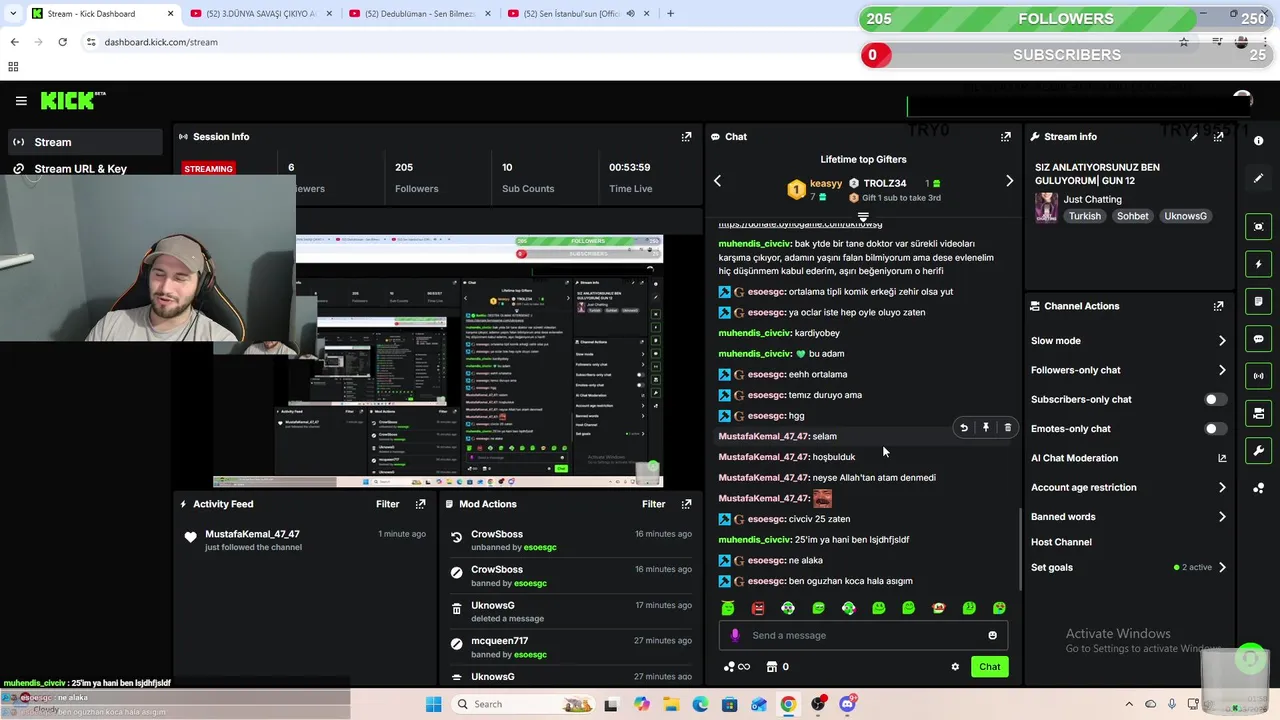Pop out the Chat panel

[1005, 136]
